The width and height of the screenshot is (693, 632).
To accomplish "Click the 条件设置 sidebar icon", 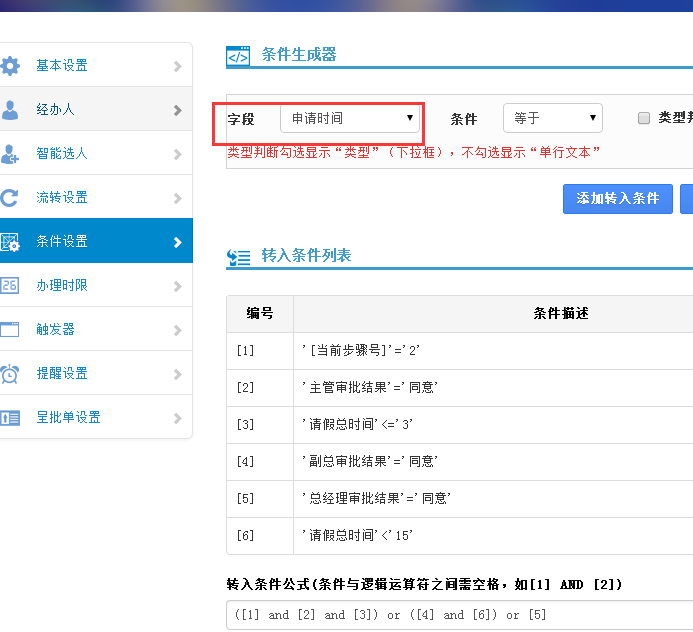I will 10,242.
